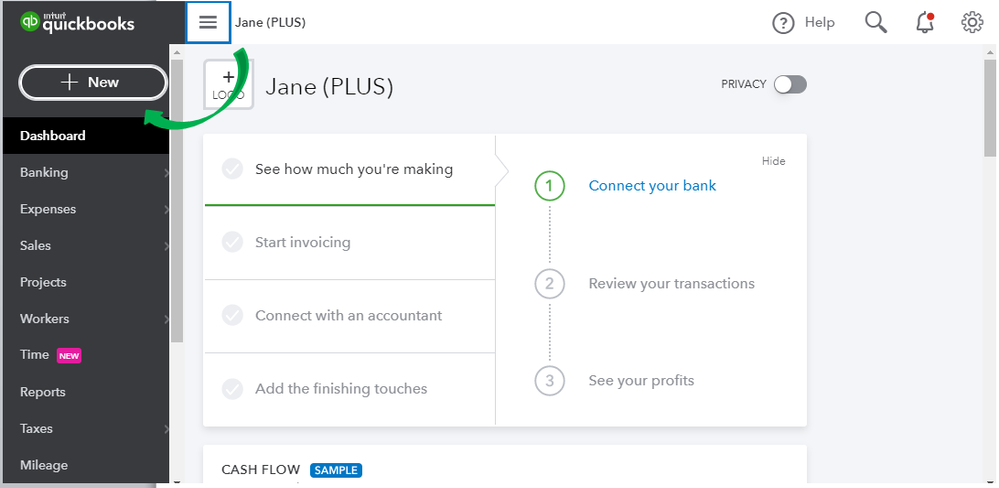
Task: Toggle the Privacy switch
Action: click(x=790, y=85)
